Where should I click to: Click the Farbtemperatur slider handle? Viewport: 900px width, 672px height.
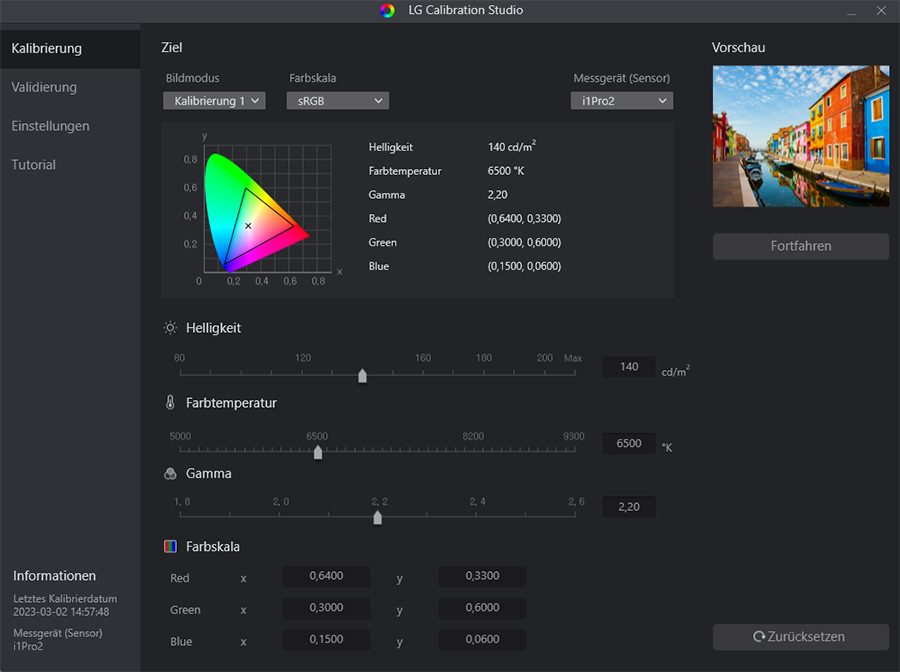point(318,452)
